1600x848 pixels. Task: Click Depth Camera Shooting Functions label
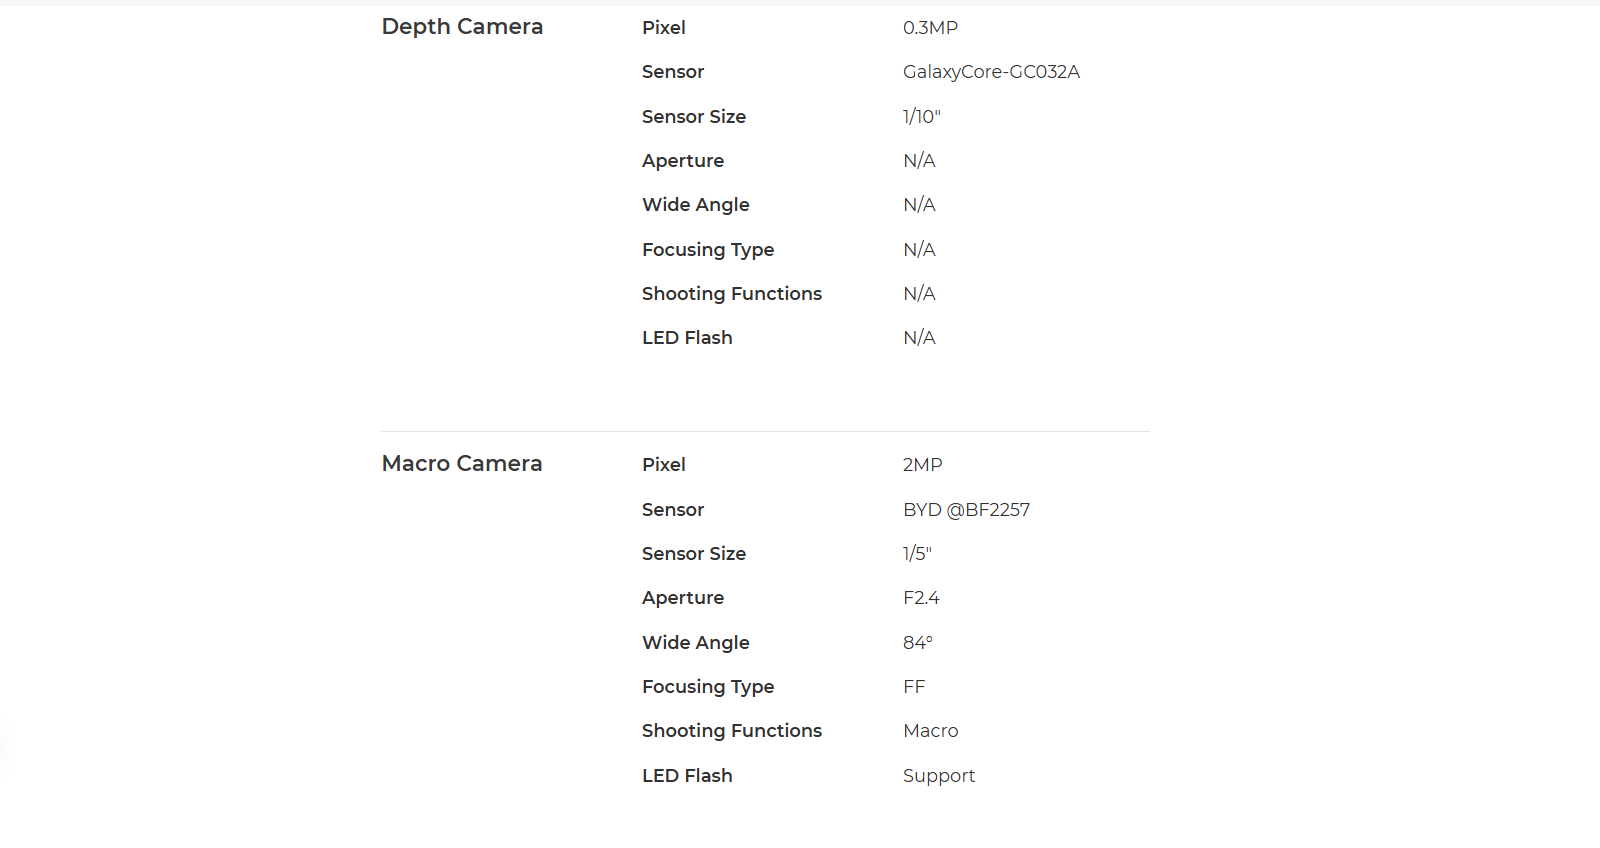[x=731, y=294]
